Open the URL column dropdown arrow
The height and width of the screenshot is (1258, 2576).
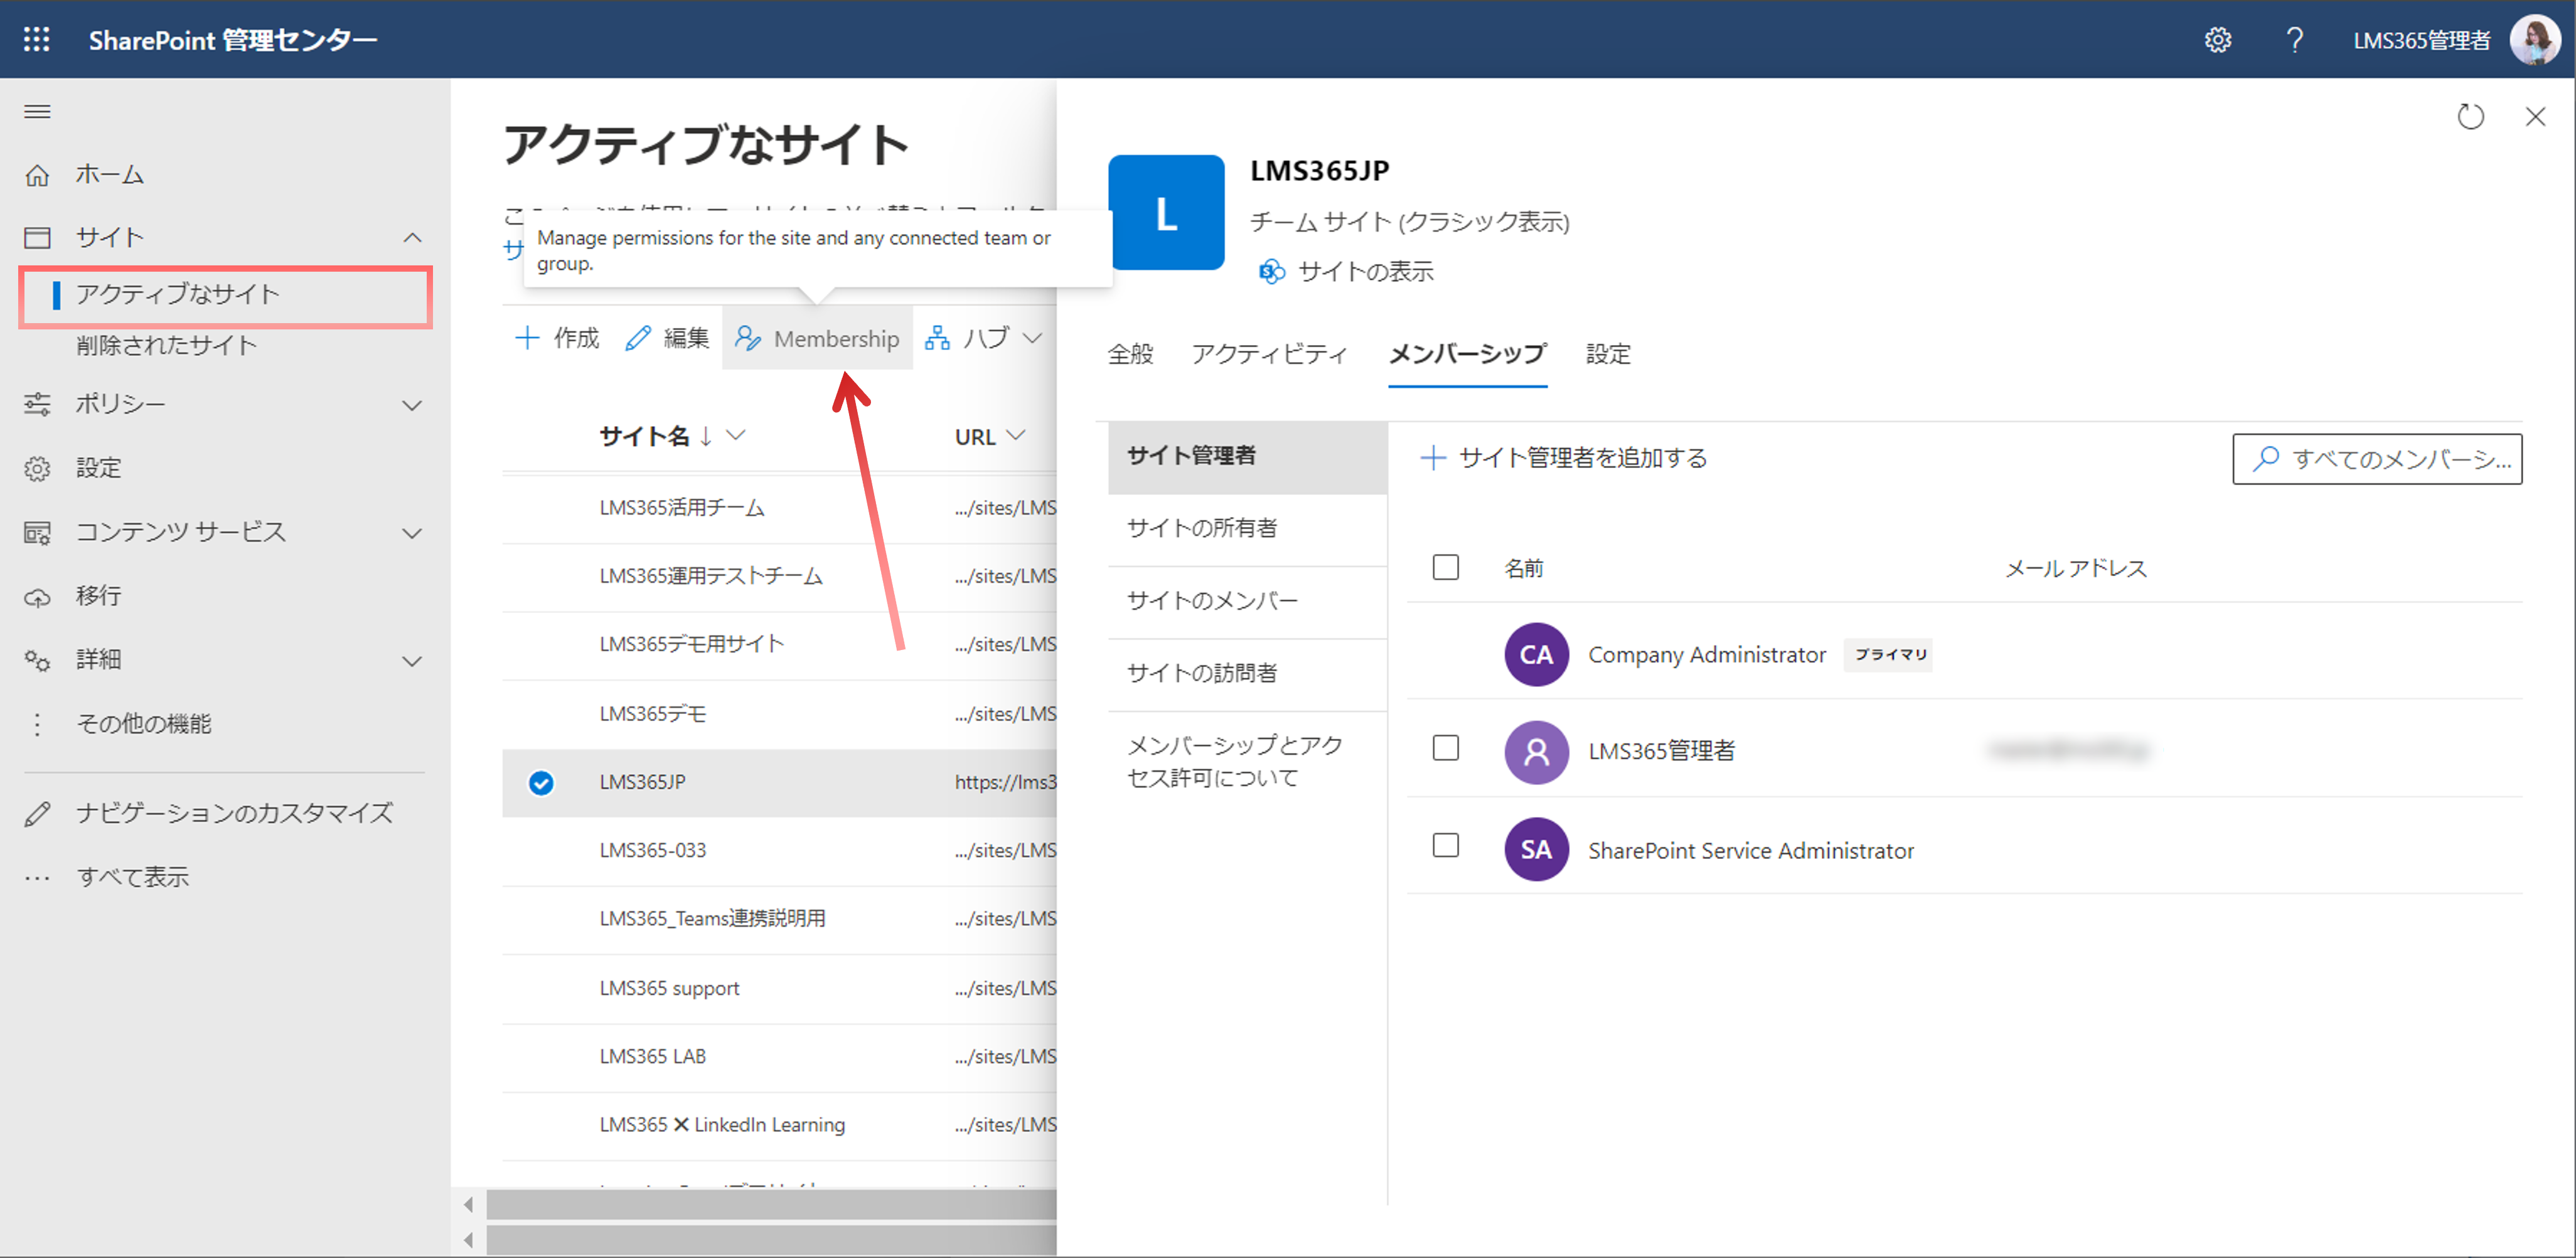1016,435
